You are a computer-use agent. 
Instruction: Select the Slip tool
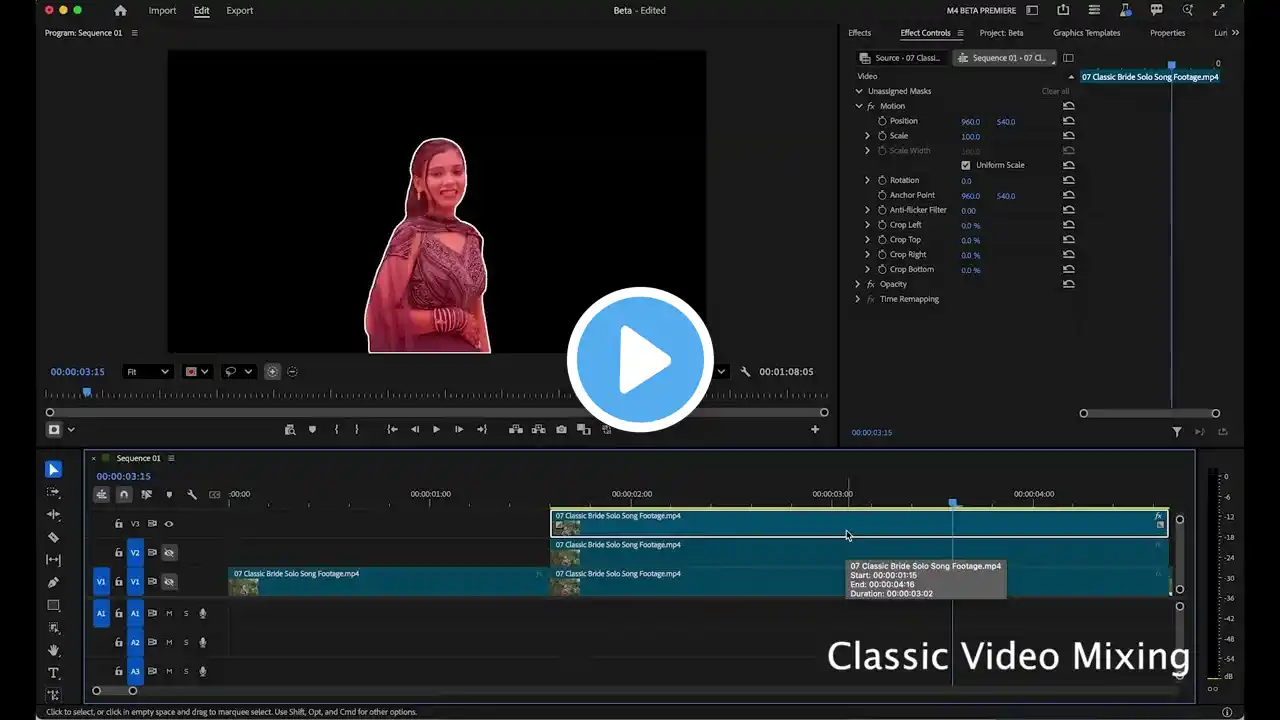[x=54, y=560]
